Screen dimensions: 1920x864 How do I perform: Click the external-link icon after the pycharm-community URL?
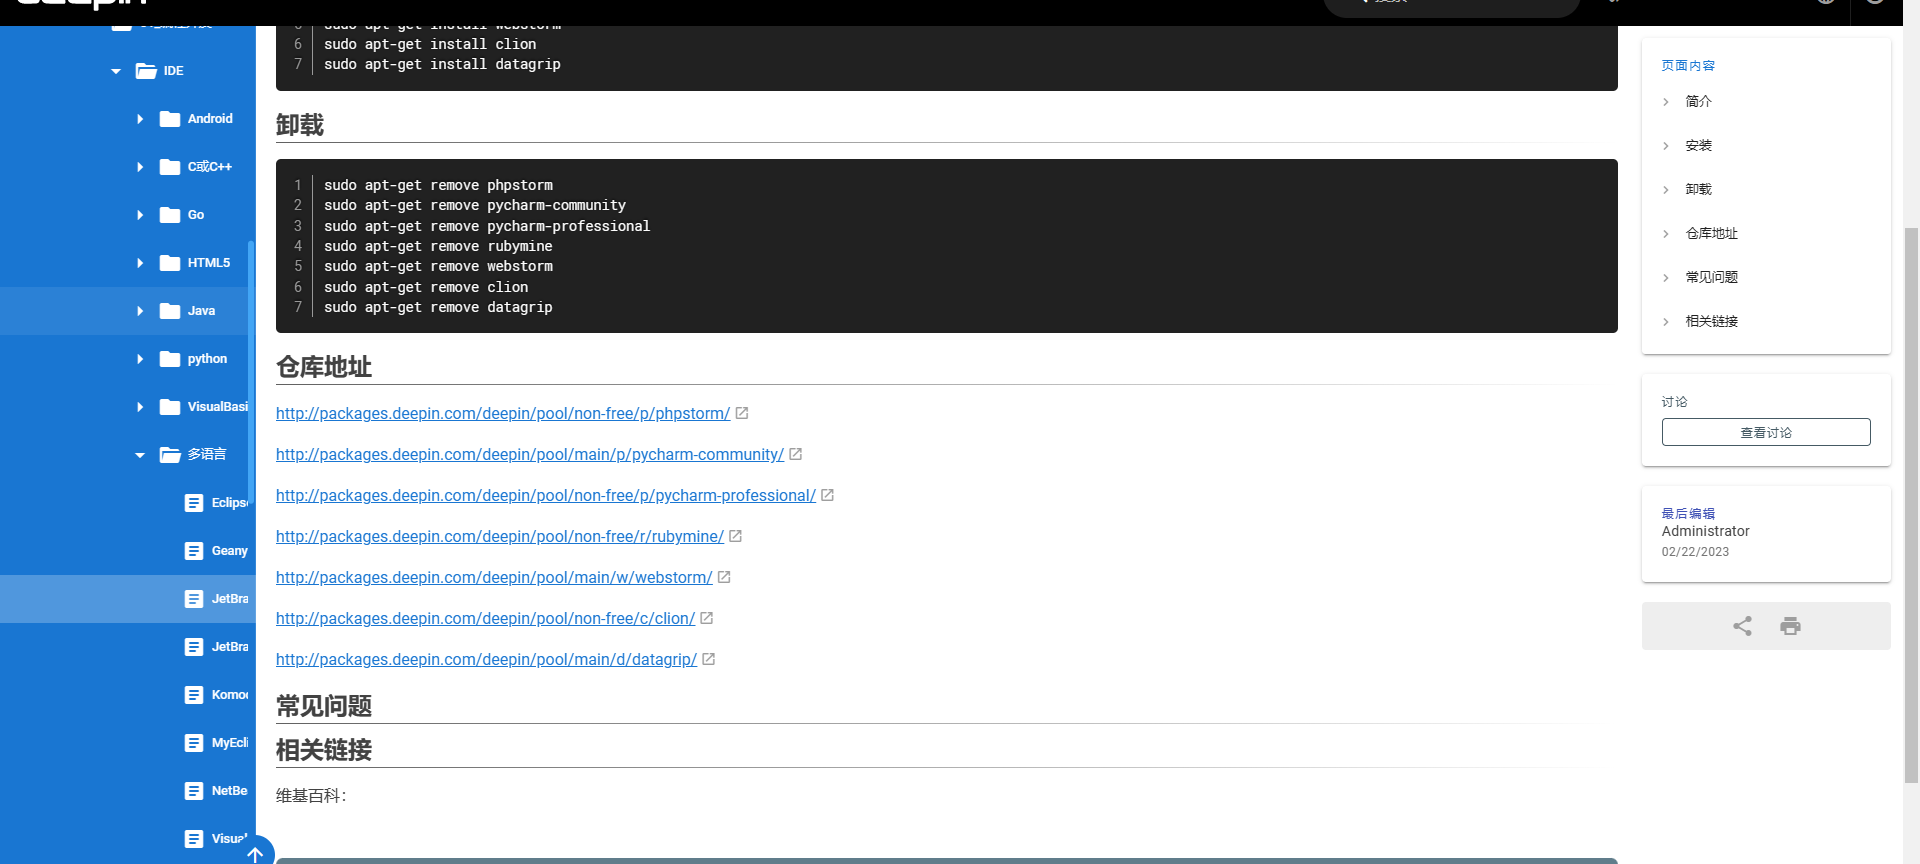tap(796, 454)
